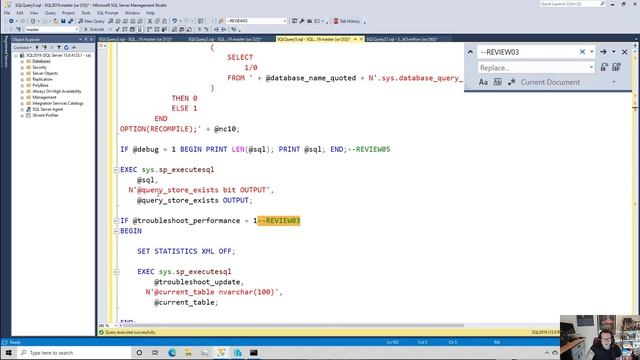Screen dimensions: 640x360
Task: Click the Replace Next icon
Action: tap(604, 67)
